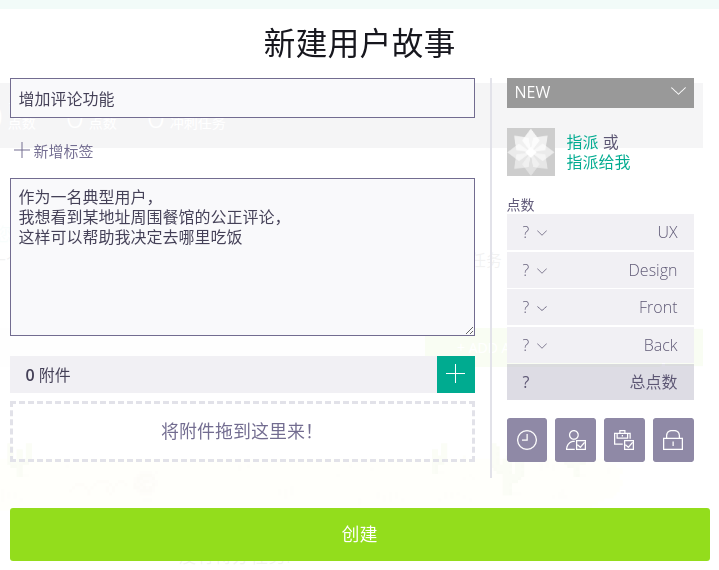Screen dimensions: 719x570
Task: Toggle the blocked lock icon
Action: [x=673, y=440]
